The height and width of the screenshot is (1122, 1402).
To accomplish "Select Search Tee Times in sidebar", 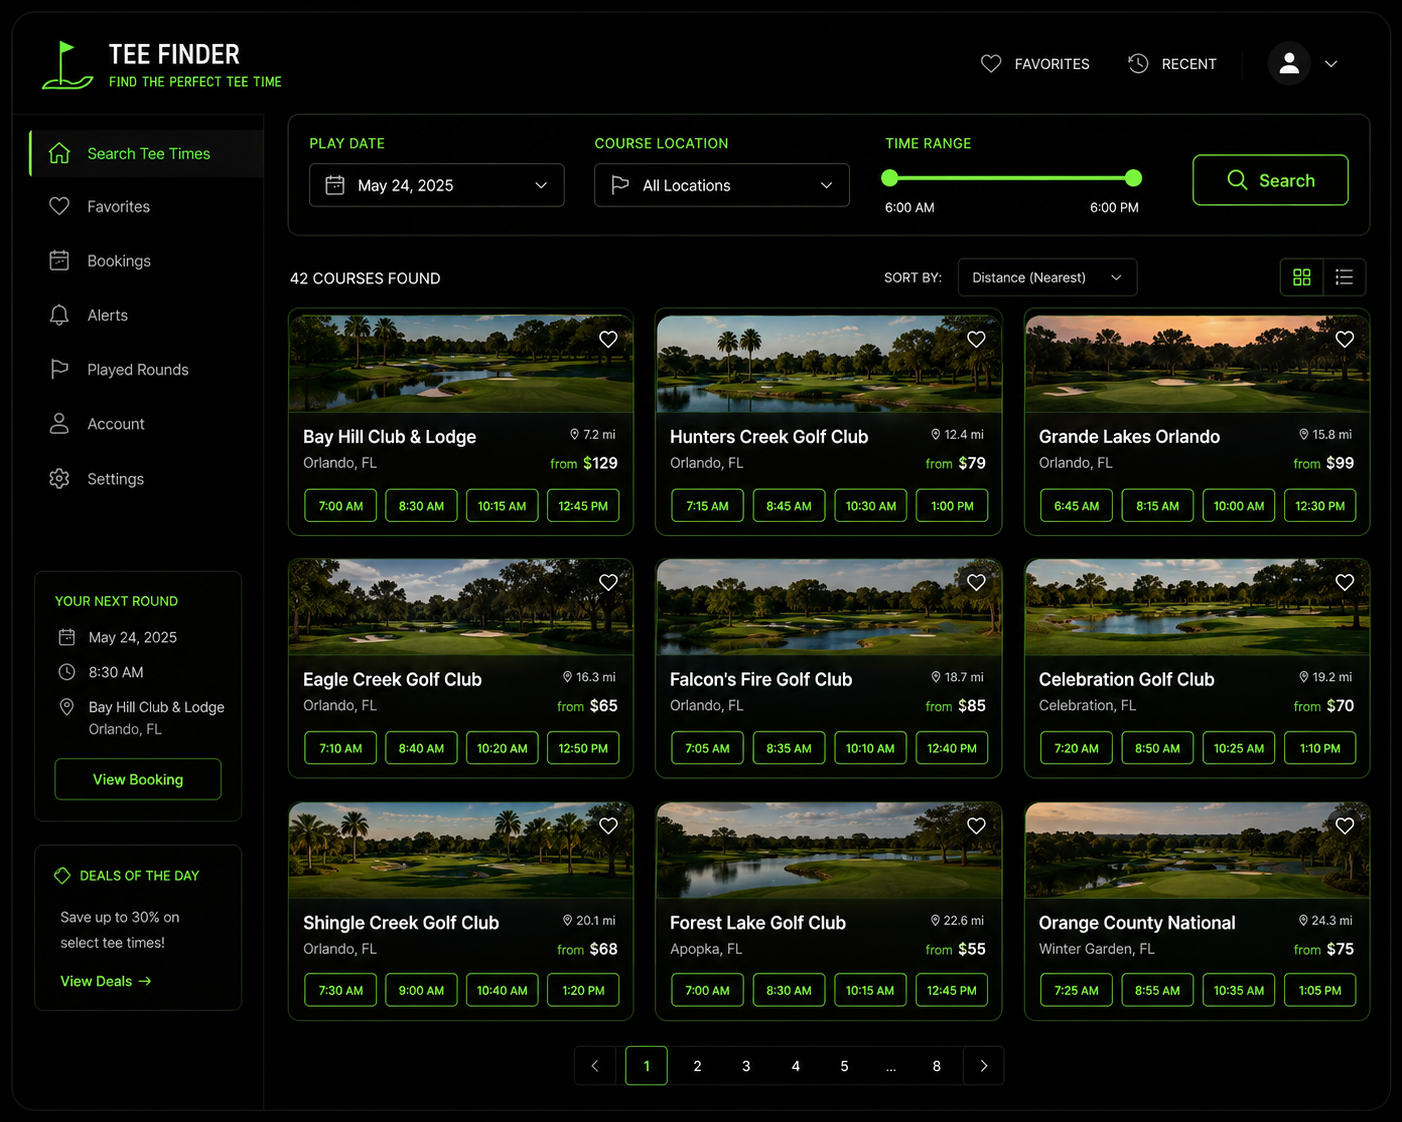I will coord(147,153).
